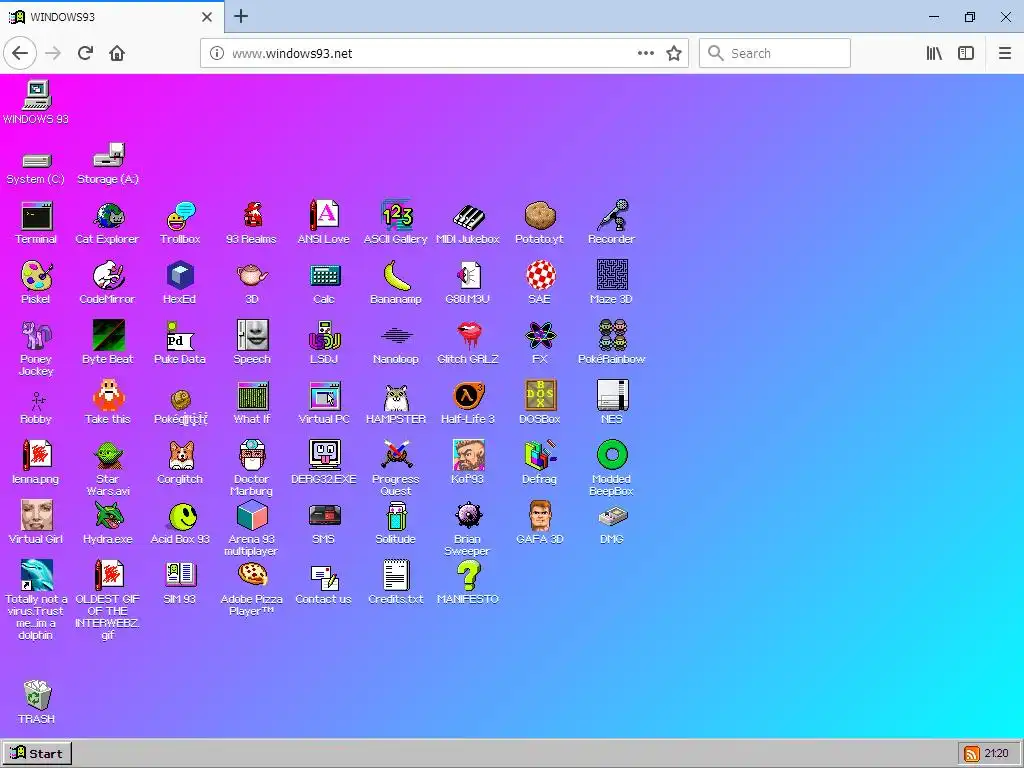
Task: Open Storage (A:) floppy drive
Action: tap(108, 156)
